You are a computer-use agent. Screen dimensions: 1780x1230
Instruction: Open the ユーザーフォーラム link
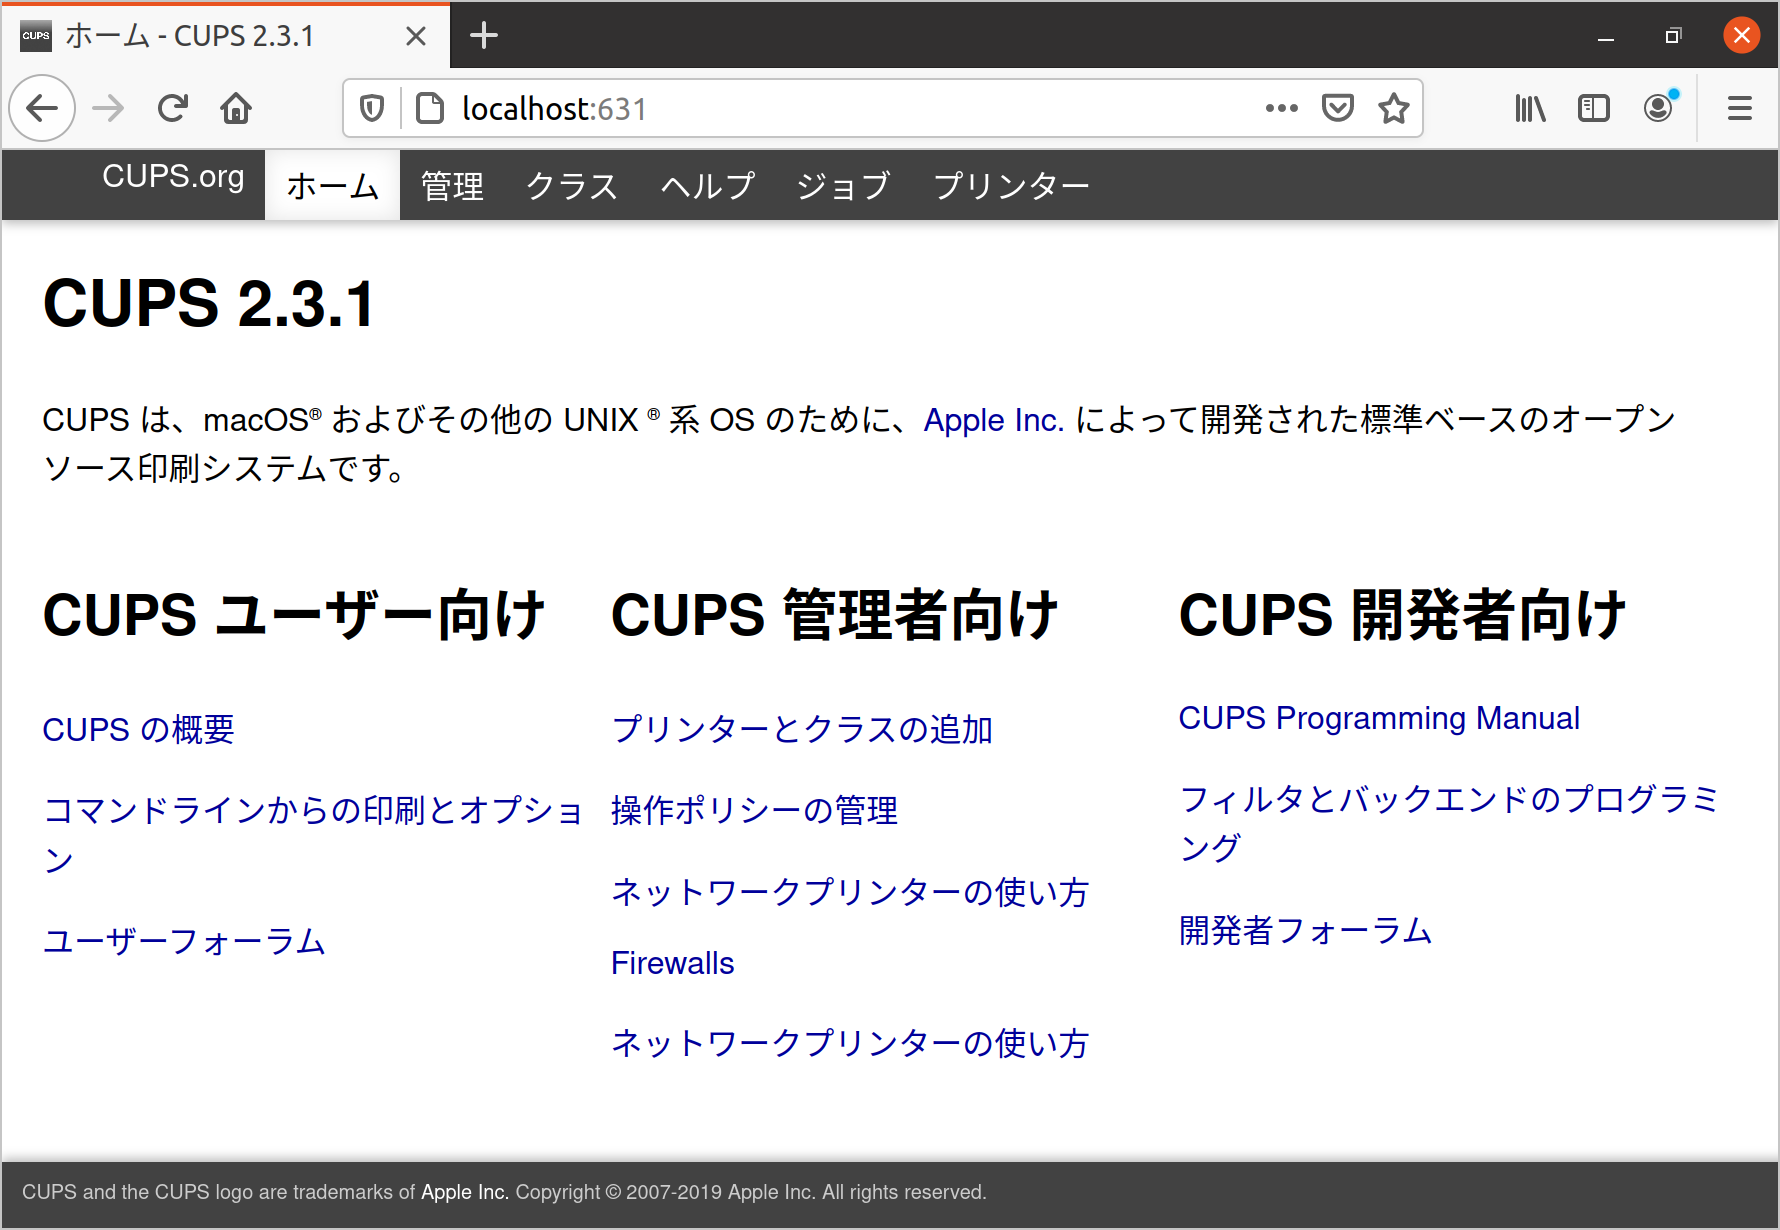pos(184,941)
